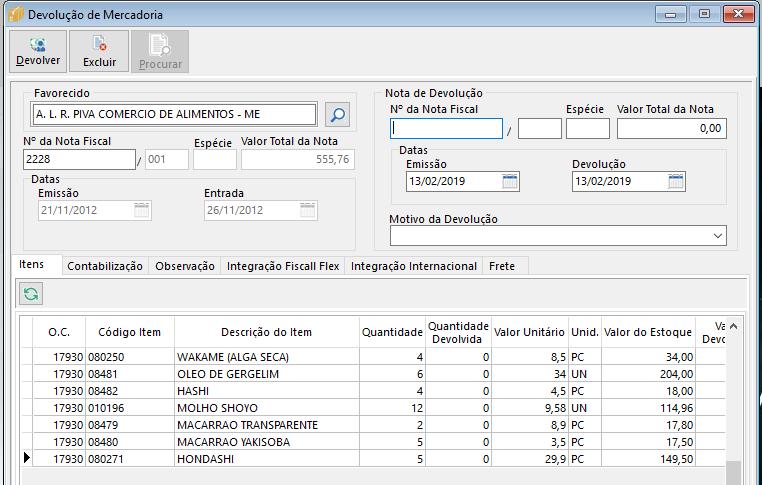Select the HASHI item row
This screenshot has width=762, height=485.
tap(373, 391)
